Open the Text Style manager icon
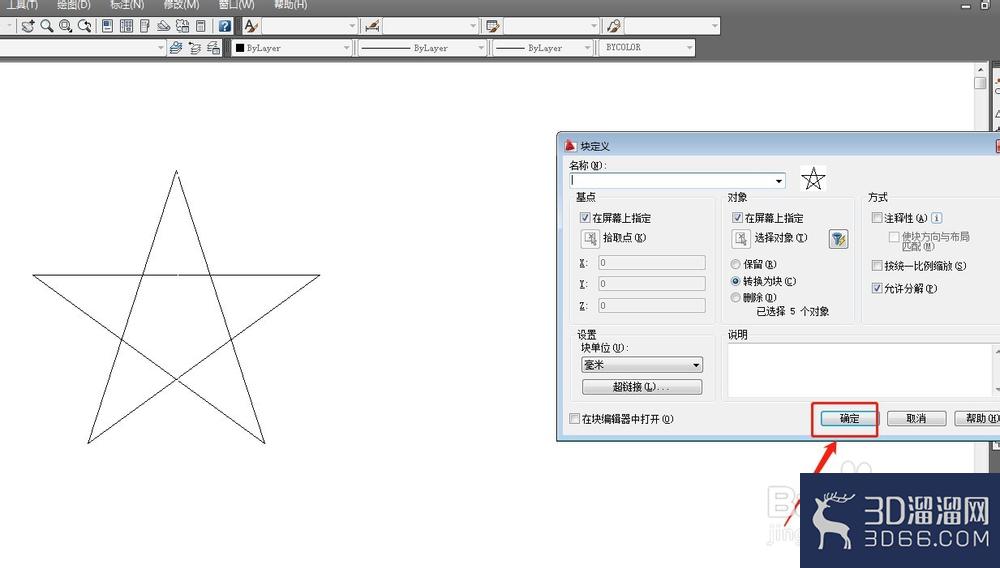 click(251, 26)
